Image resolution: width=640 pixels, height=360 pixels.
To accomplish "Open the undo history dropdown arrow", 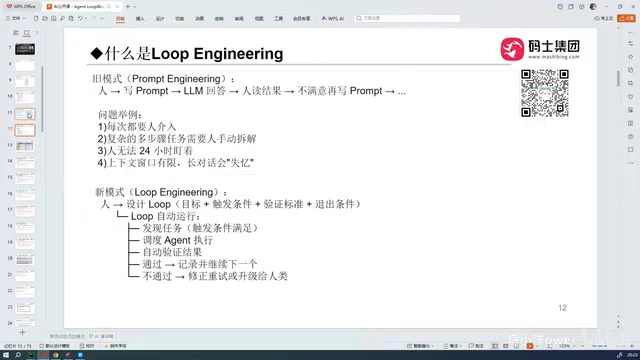I will (85, 18).
